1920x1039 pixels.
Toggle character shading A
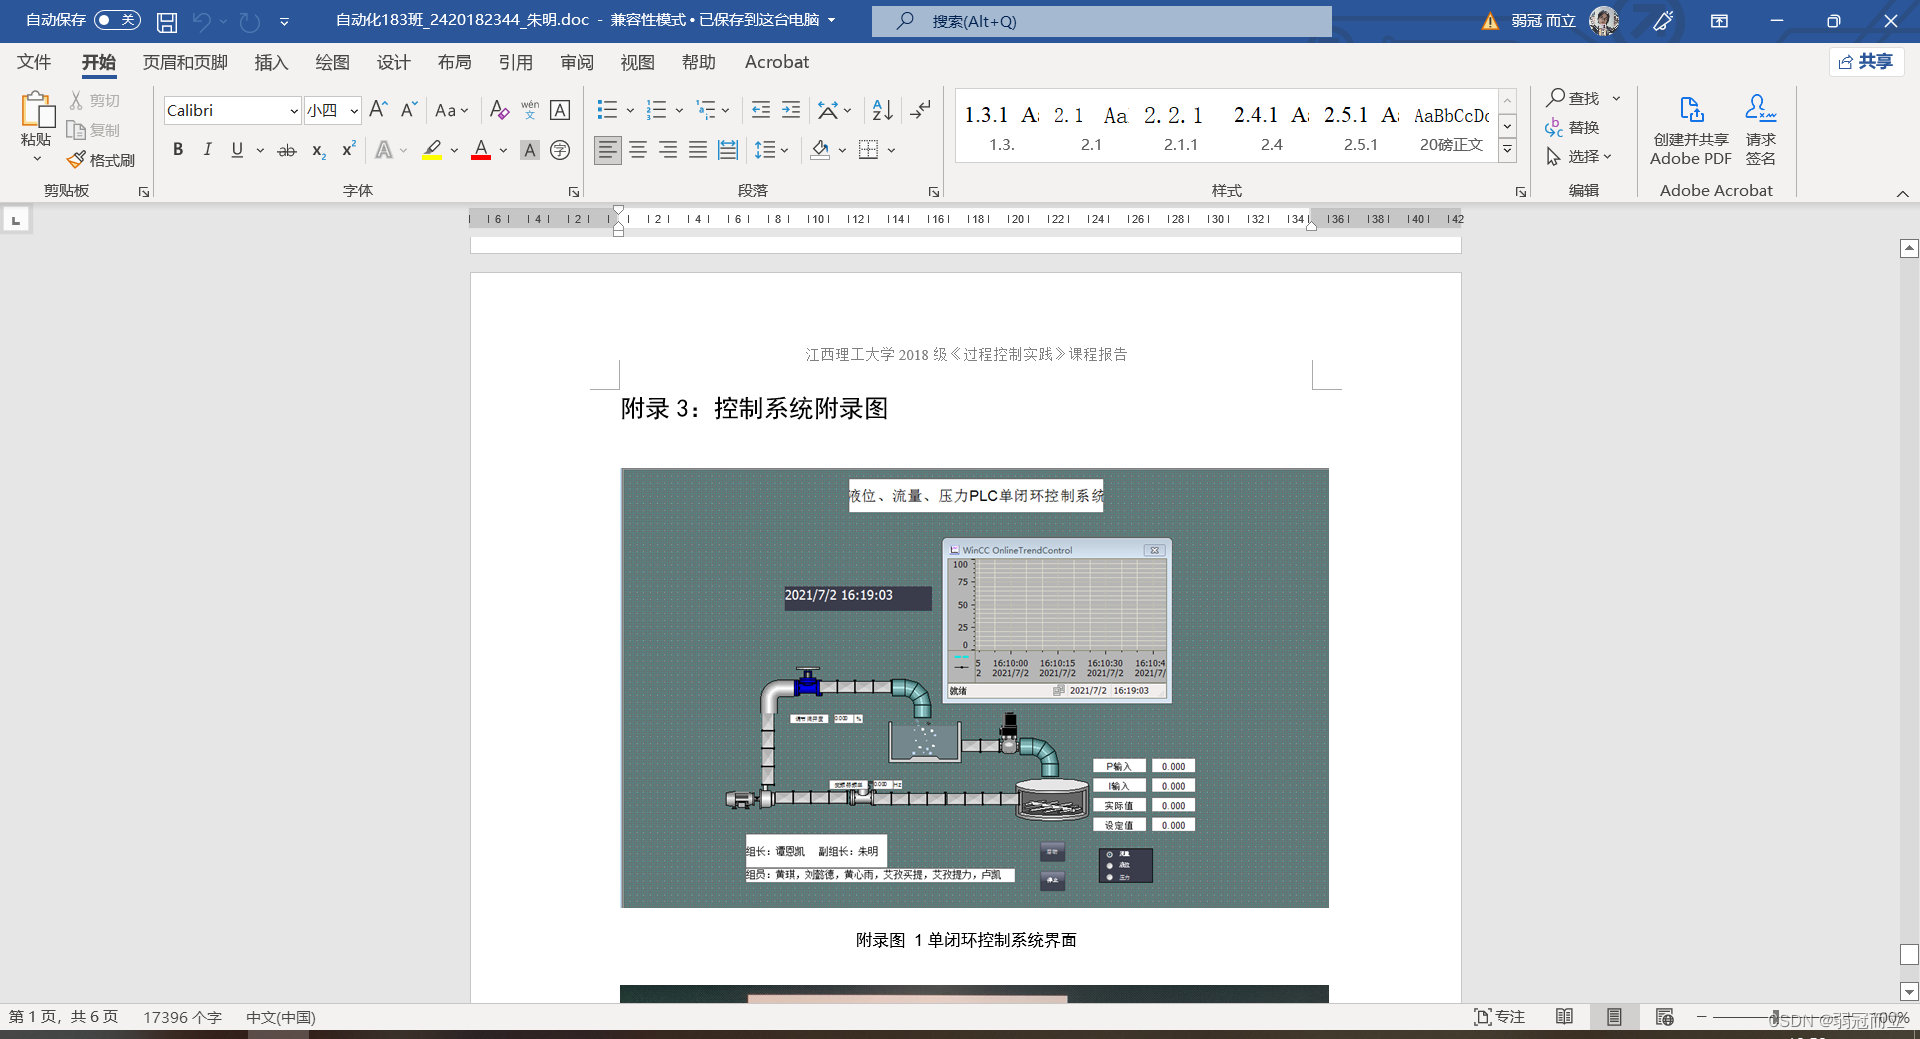[x=530, y=150]
